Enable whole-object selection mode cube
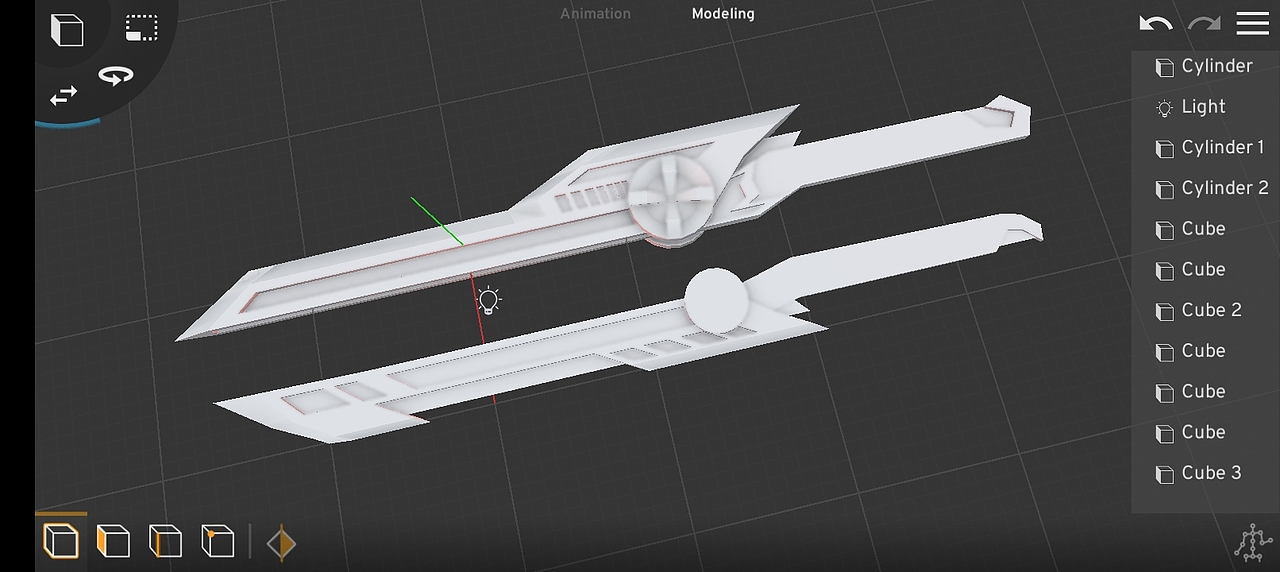Image resolution: width=1280 pixels, height=572 pixels. click(61, 541)
